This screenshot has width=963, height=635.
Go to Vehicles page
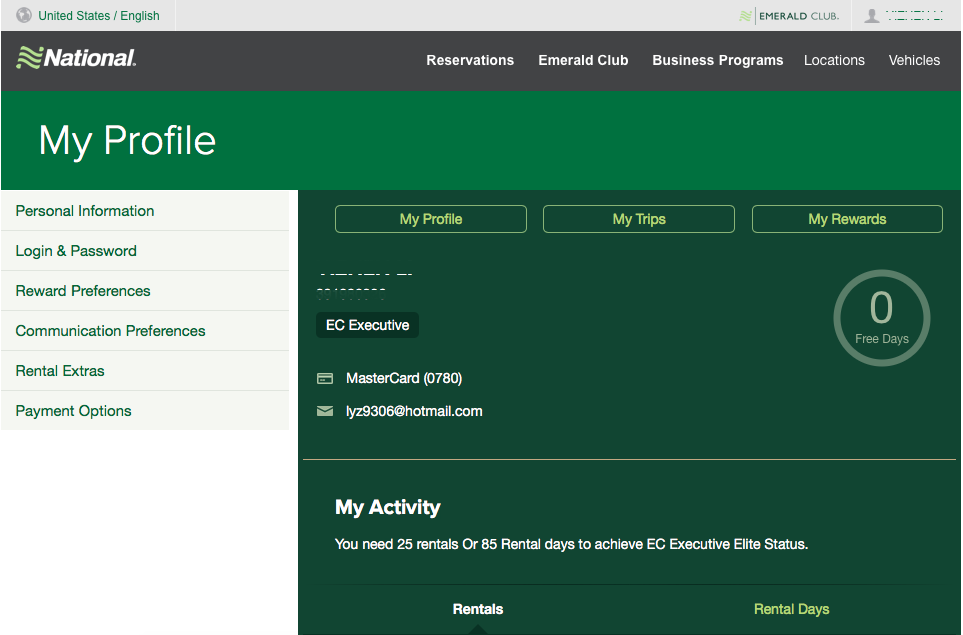(914, 60)
